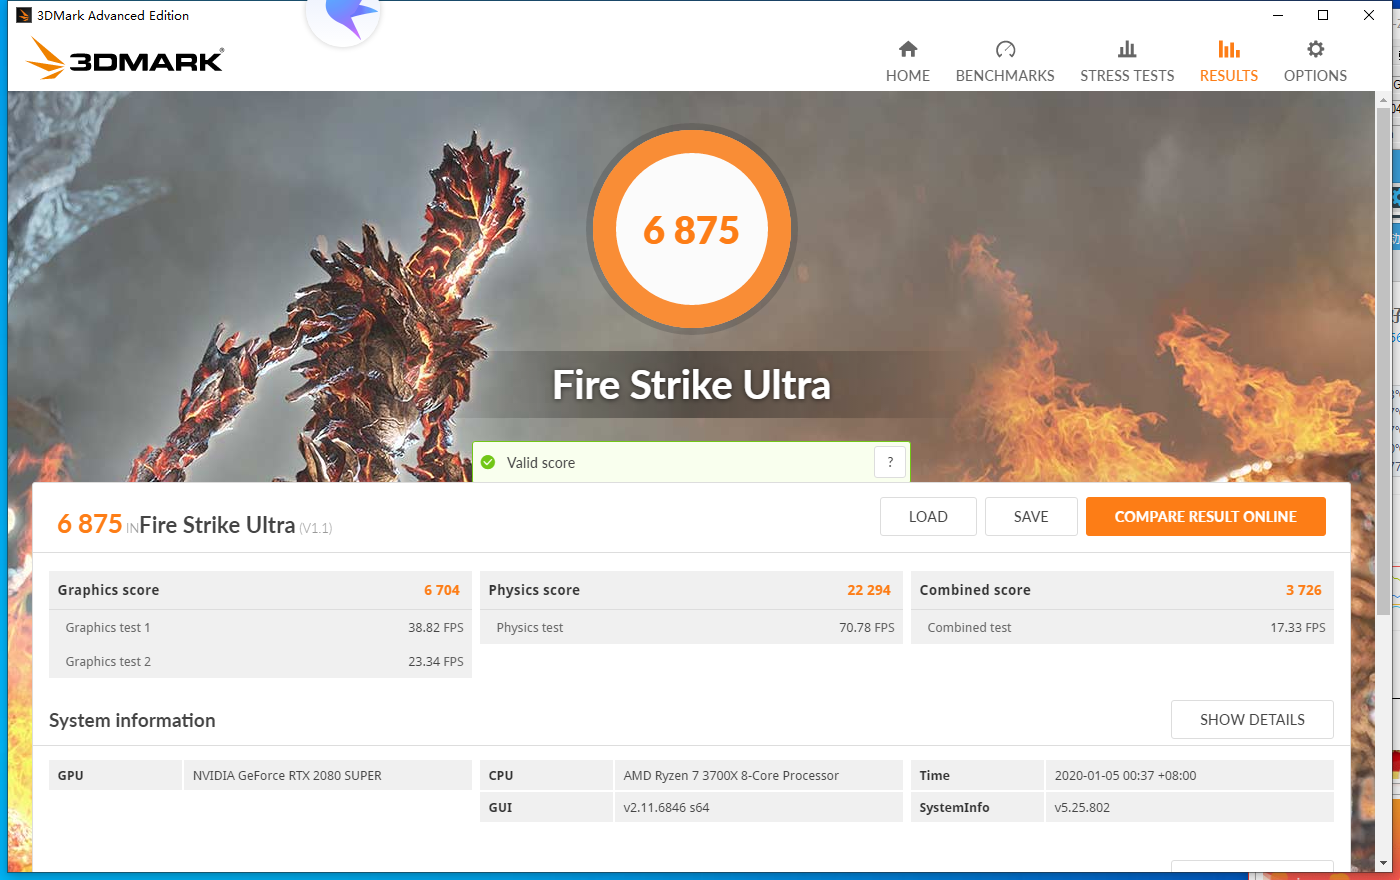Click NVIDIA GeForce RTX 2080 SUPER text

pos(287,775)
